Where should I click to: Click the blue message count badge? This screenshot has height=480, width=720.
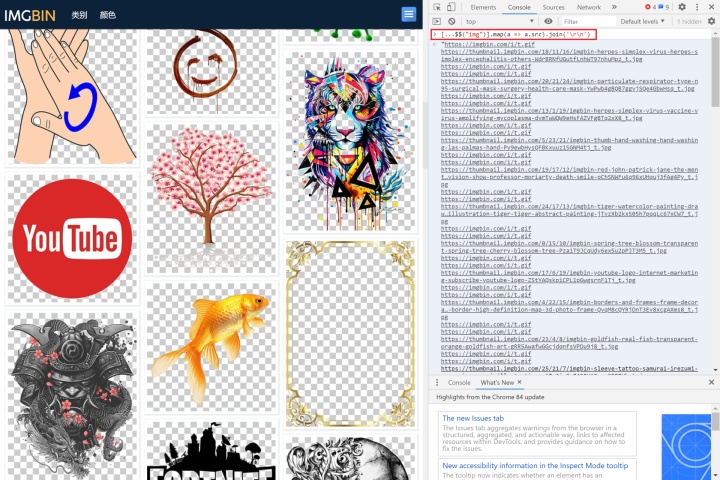point(664,7)
